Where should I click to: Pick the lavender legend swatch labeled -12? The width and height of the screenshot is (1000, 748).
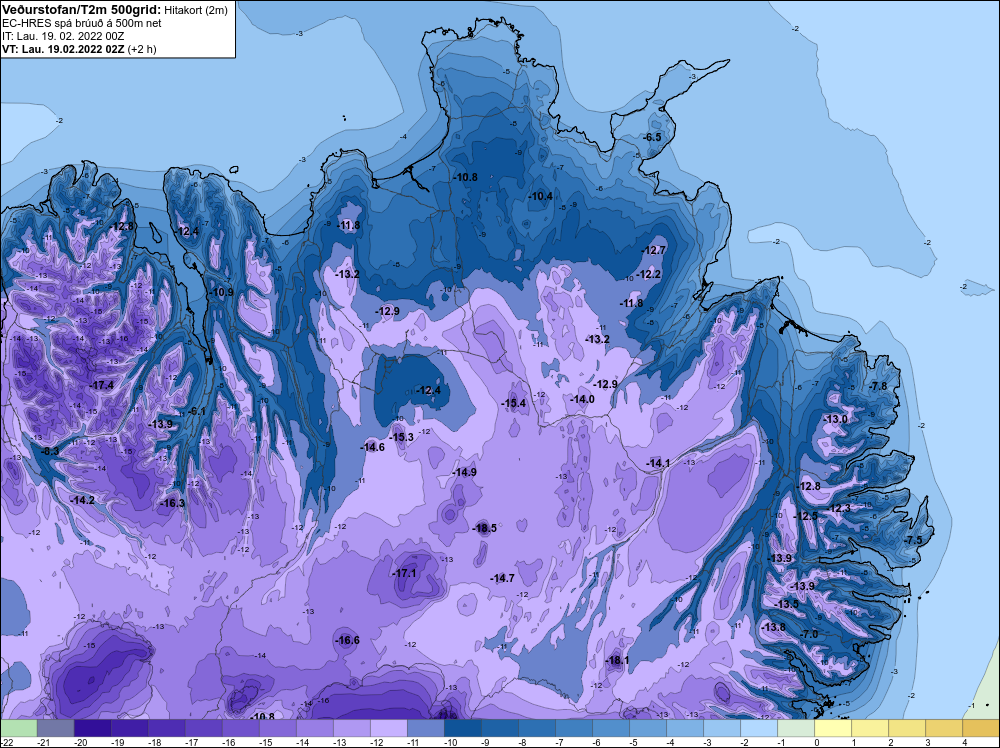click(x=388, y=729)
